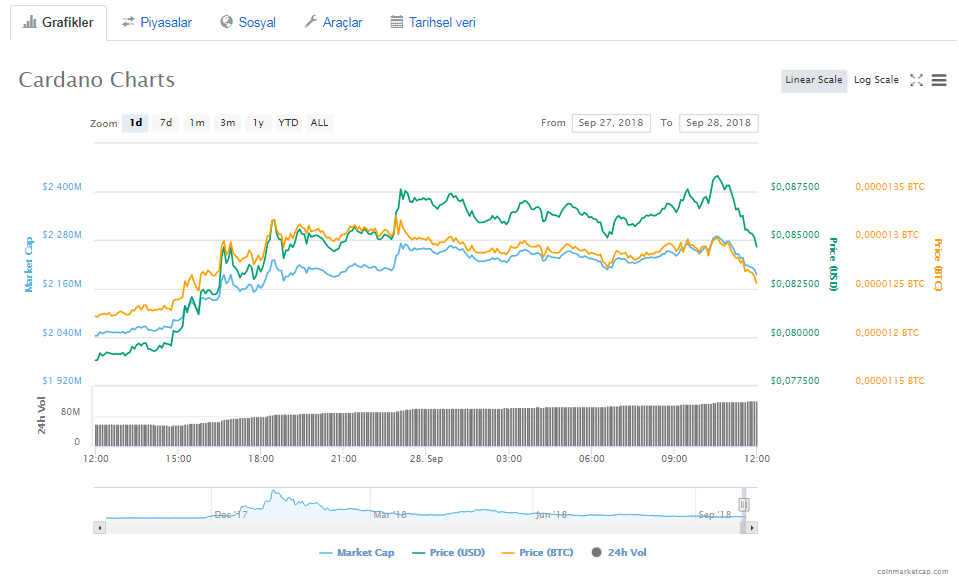Switch chart to Log Scale

click(x=876, y=80)
